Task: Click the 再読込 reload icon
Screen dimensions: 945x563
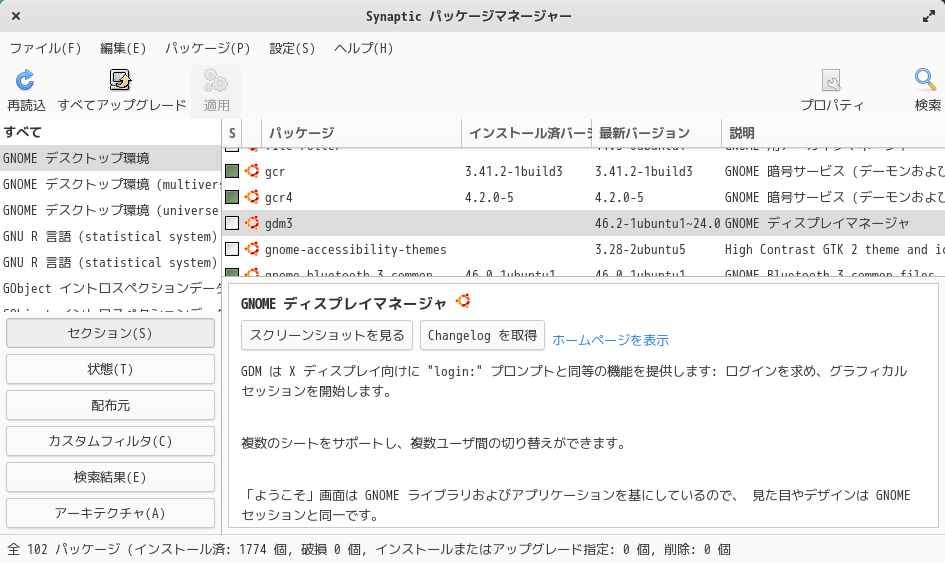Action: 26,81
